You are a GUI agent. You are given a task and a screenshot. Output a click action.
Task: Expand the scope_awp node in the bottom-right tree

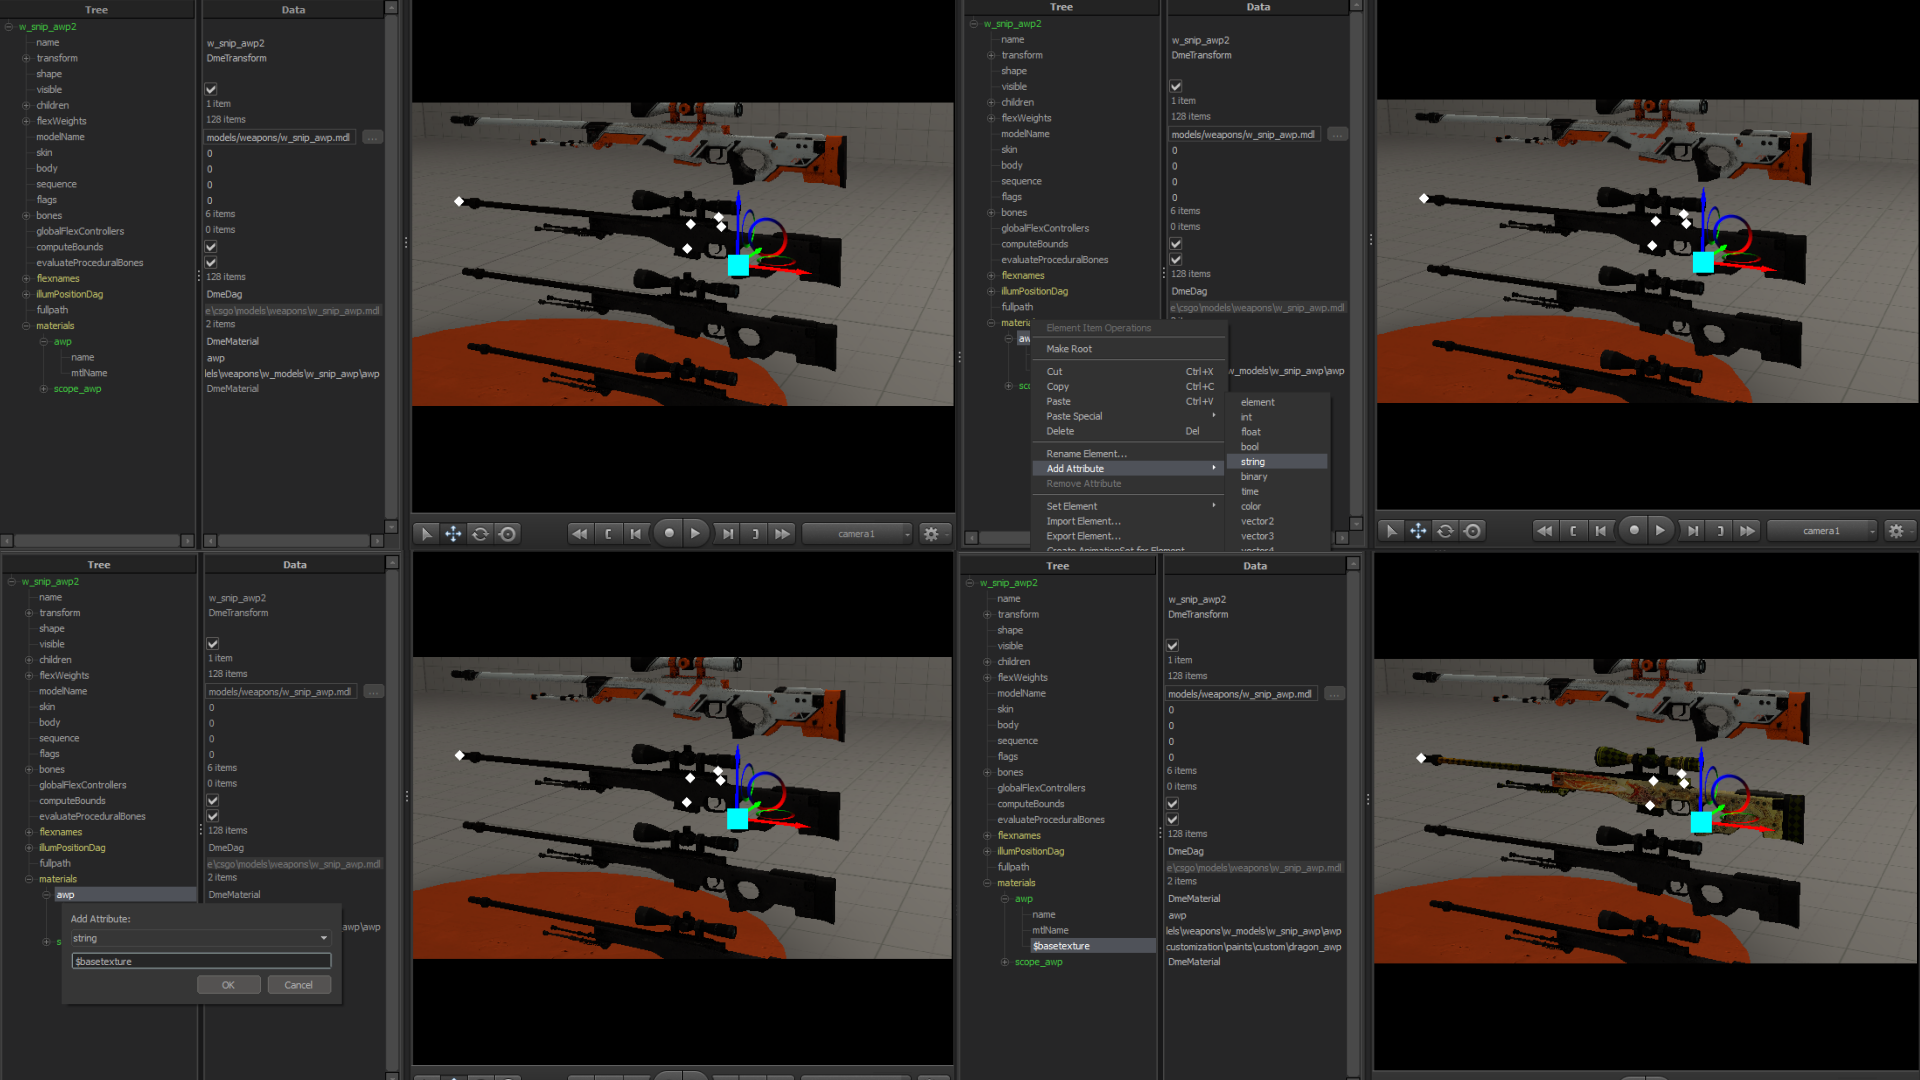[x=1005, y=962]
